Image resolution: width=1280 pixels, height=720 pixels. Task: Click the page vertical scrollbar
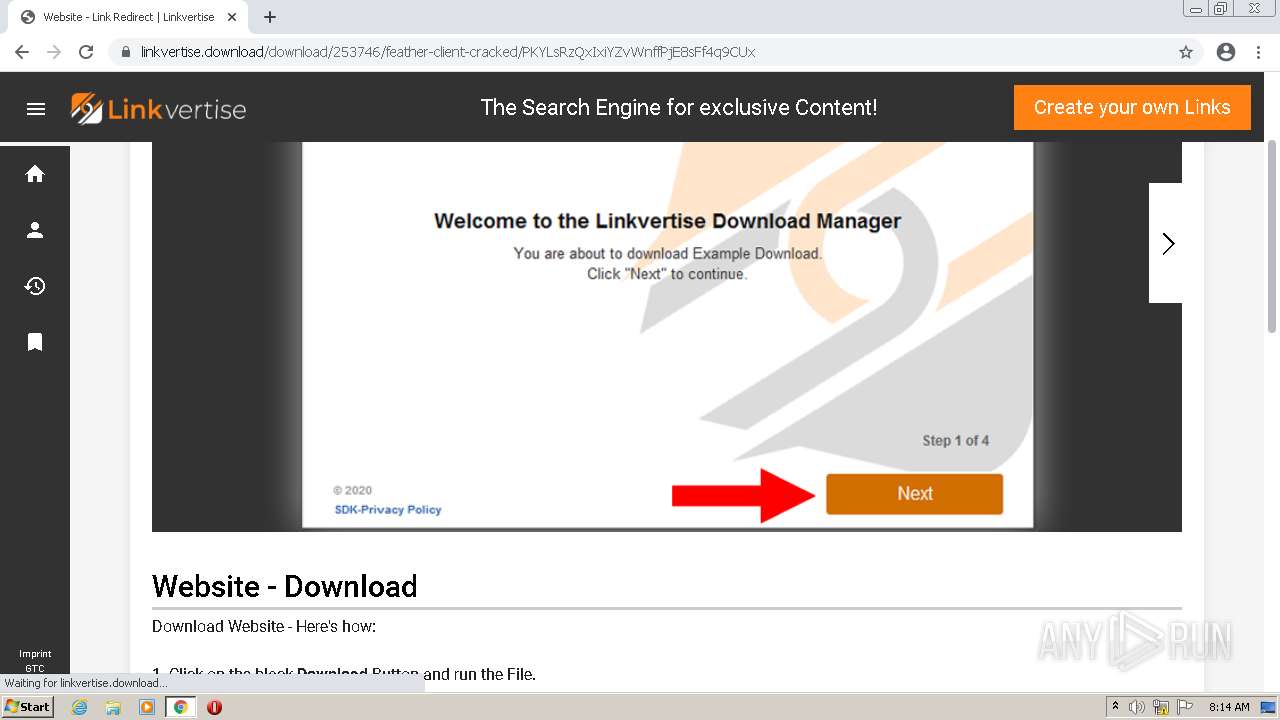(x=1272, y=236)
